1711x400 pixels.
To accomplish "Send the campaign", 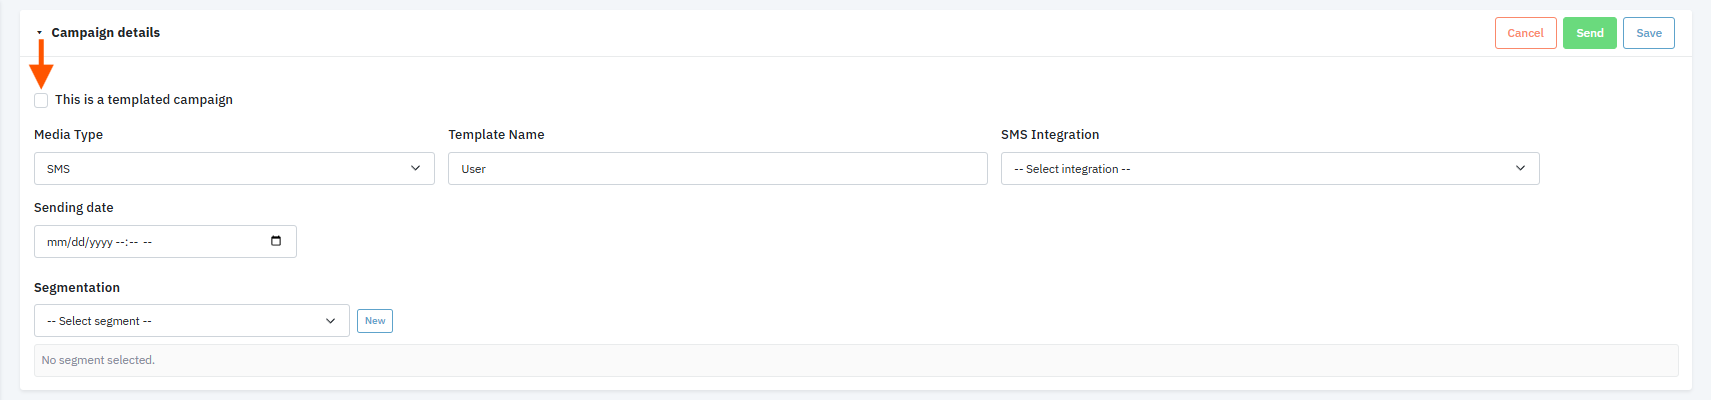I will [x=1589, y=33].
